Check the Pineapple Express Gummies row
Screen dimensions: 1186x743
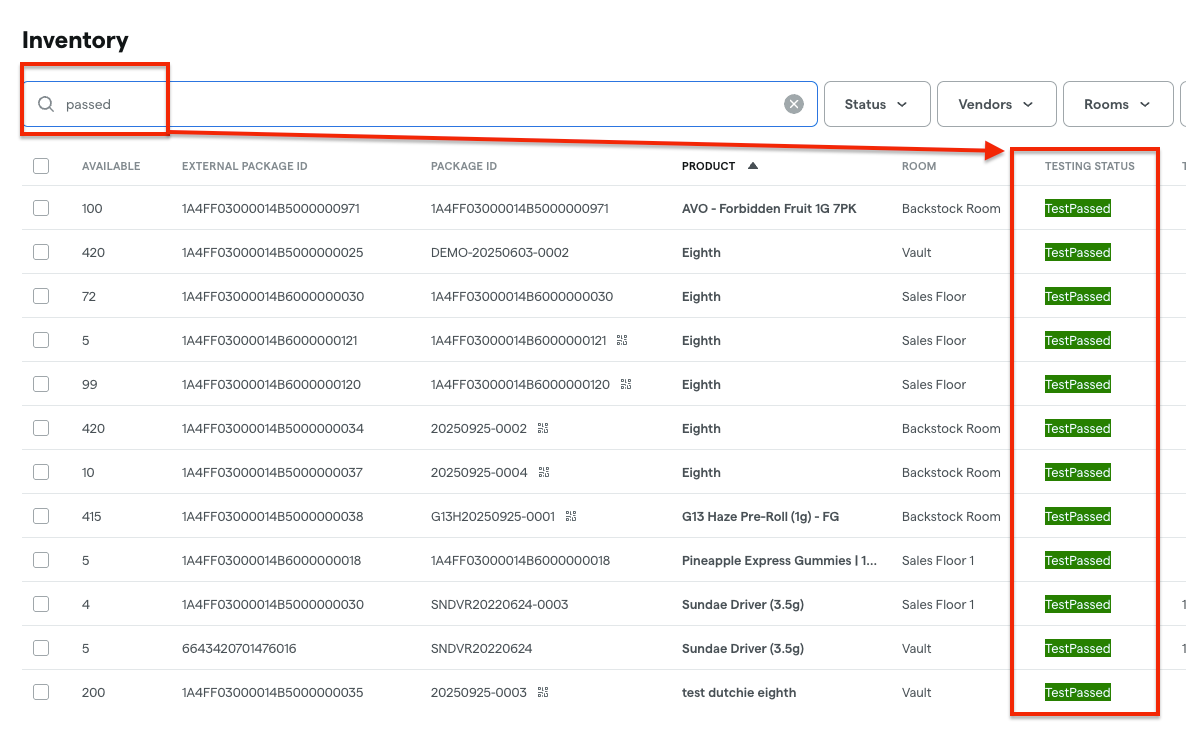coord(41,560)
